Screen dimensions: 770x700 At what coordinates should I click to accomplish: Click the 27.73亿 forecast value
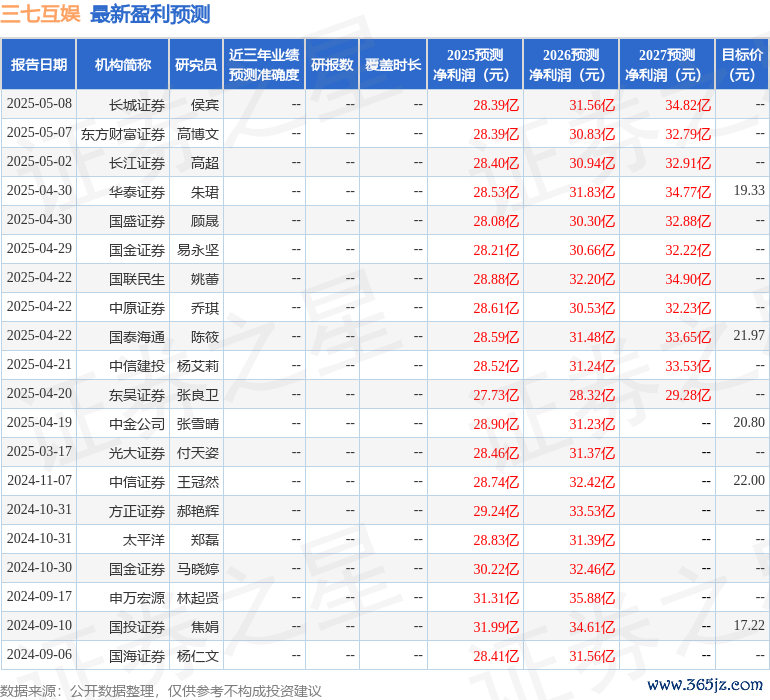click(x=496, y=395)
